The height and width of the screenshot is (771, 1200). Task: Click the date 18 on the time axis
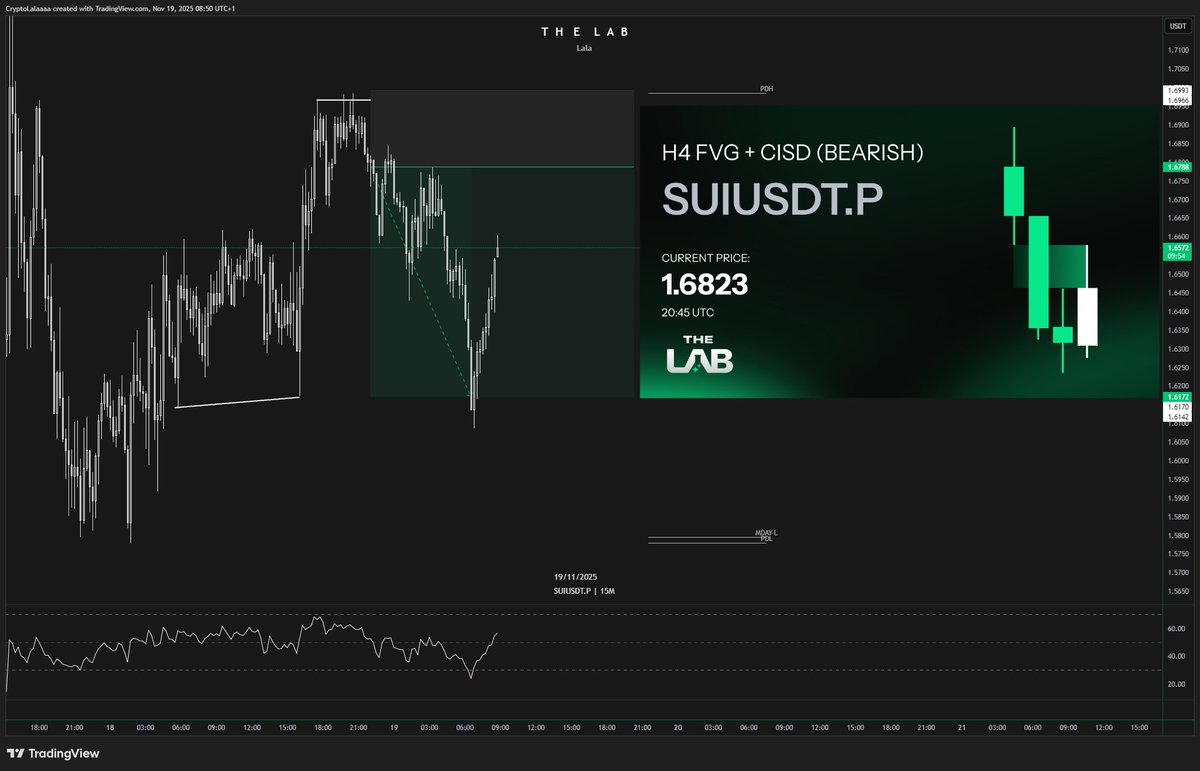point(110,728)
